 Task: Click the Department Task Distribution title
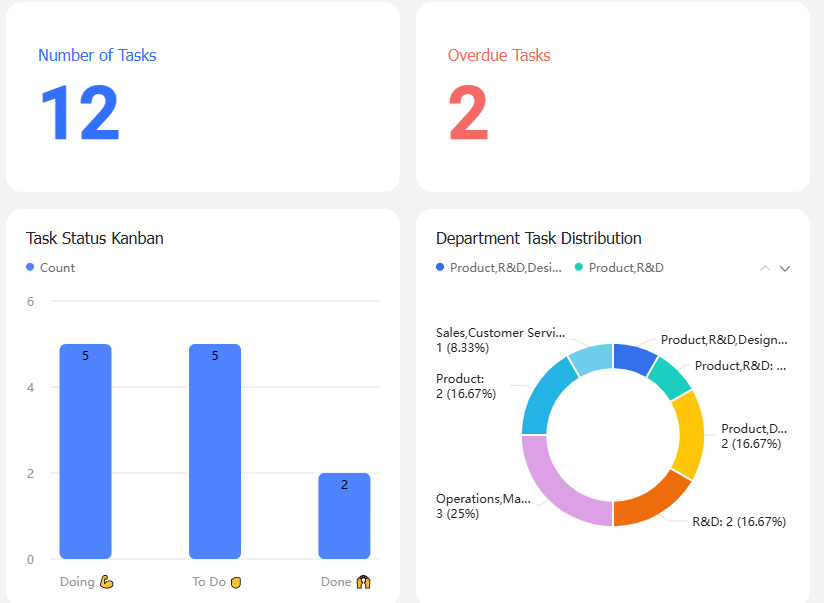coord(539,238)
